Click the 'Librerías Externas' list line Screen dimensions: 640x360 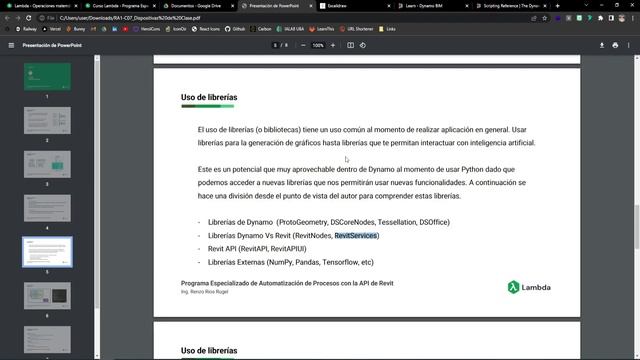(x=291, y=262)
